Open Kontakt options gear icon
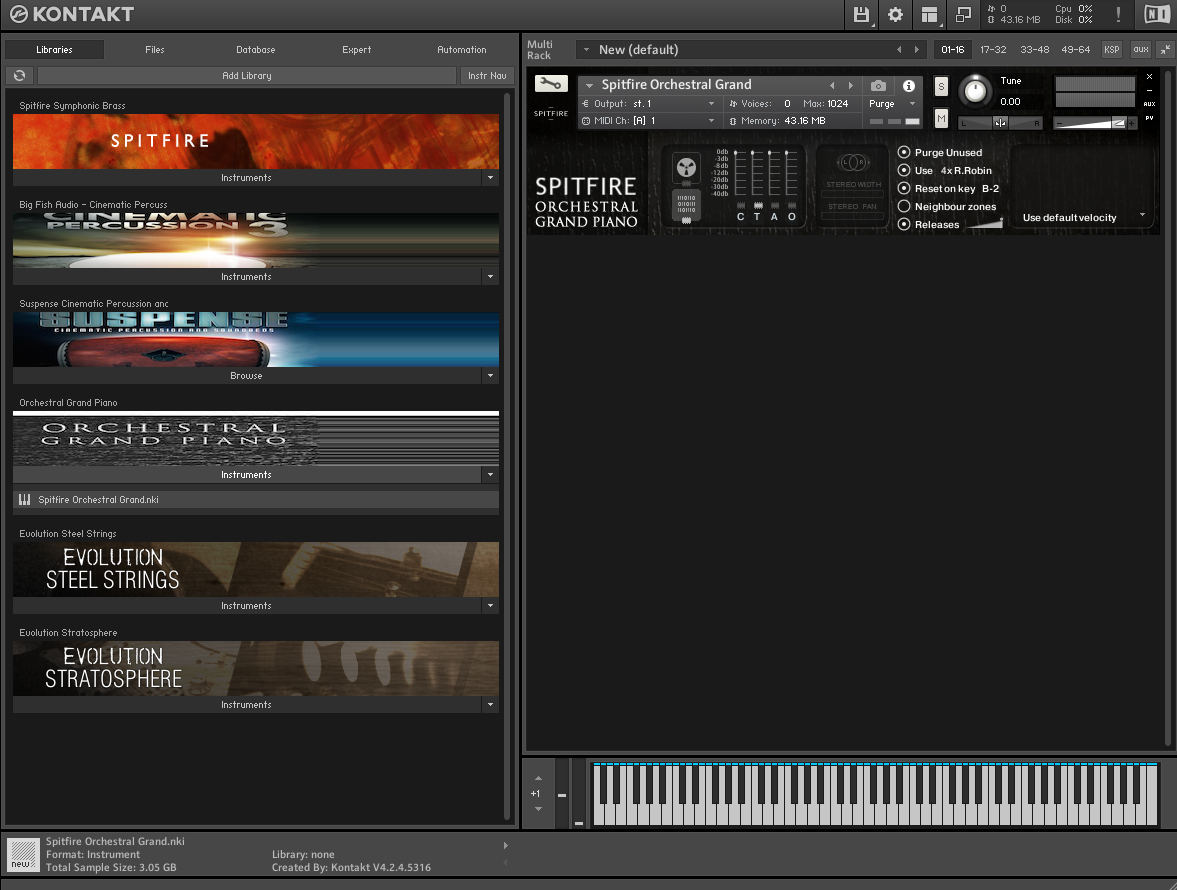Image resolution: width=1177 pixels, height=890 pixels. pyautogui.click(x=895, y=14)
